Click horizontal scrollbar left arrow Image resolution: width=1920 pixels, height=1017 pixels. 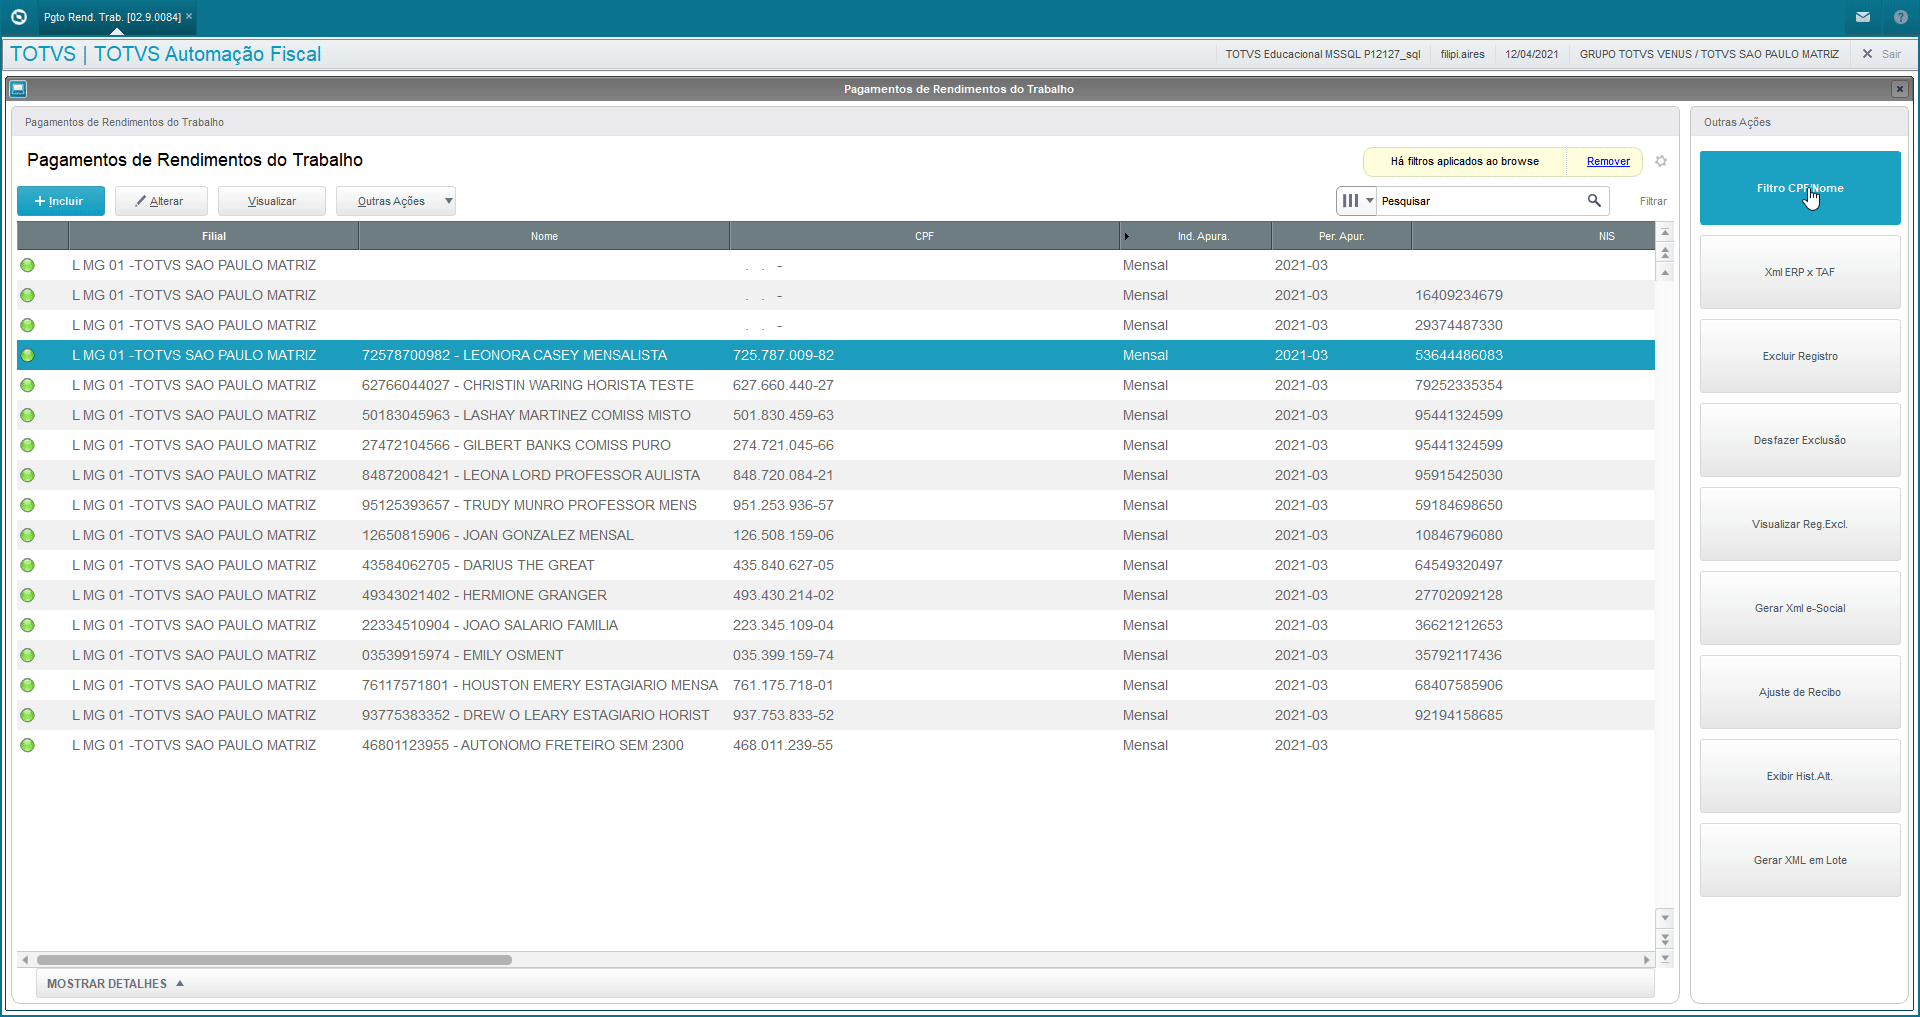point(25,960)
